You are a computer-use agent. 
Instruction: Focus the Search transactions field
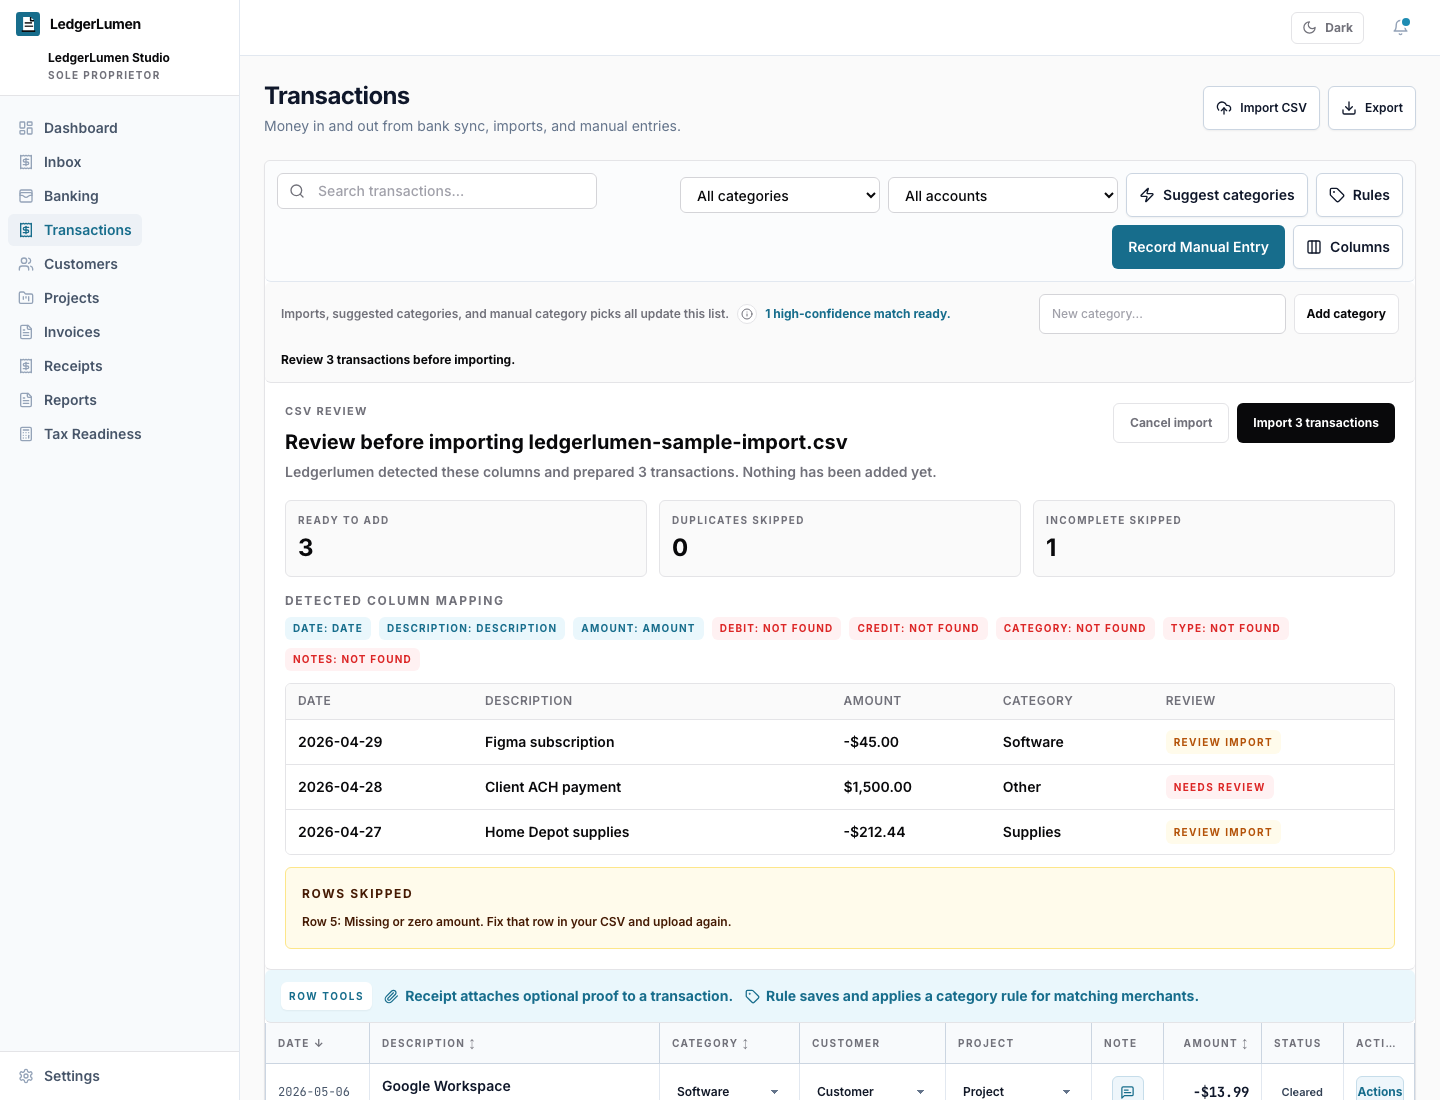(x=437, y=191)
